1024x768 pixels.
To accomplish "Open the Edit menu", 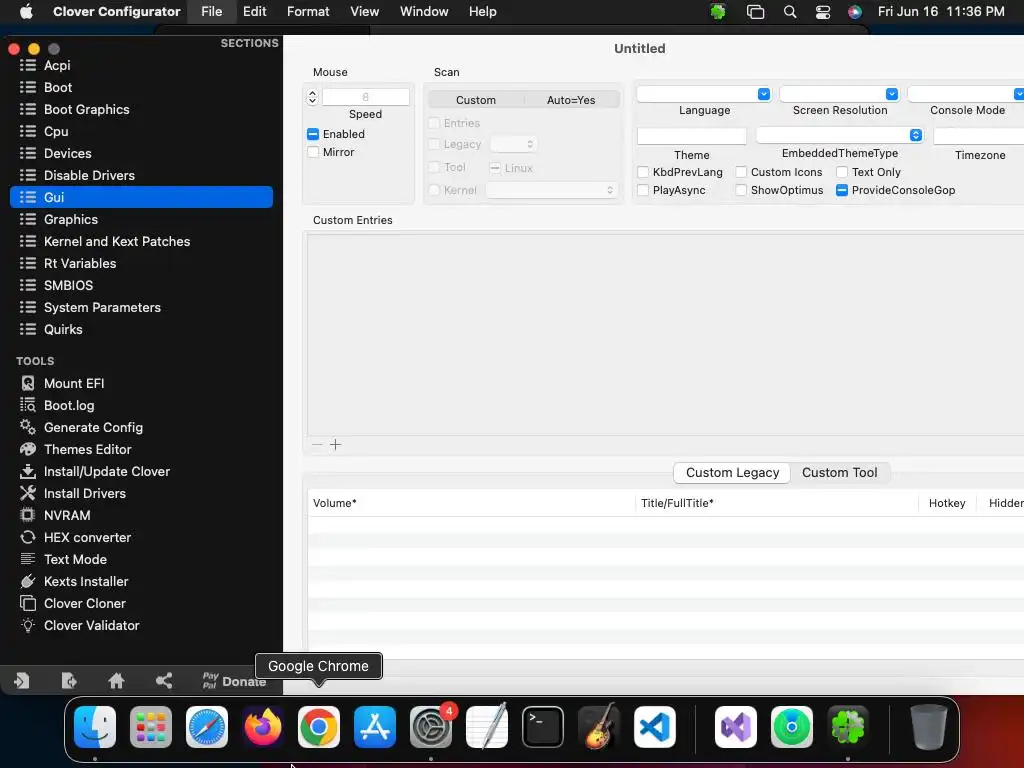I will pos(255,12).
